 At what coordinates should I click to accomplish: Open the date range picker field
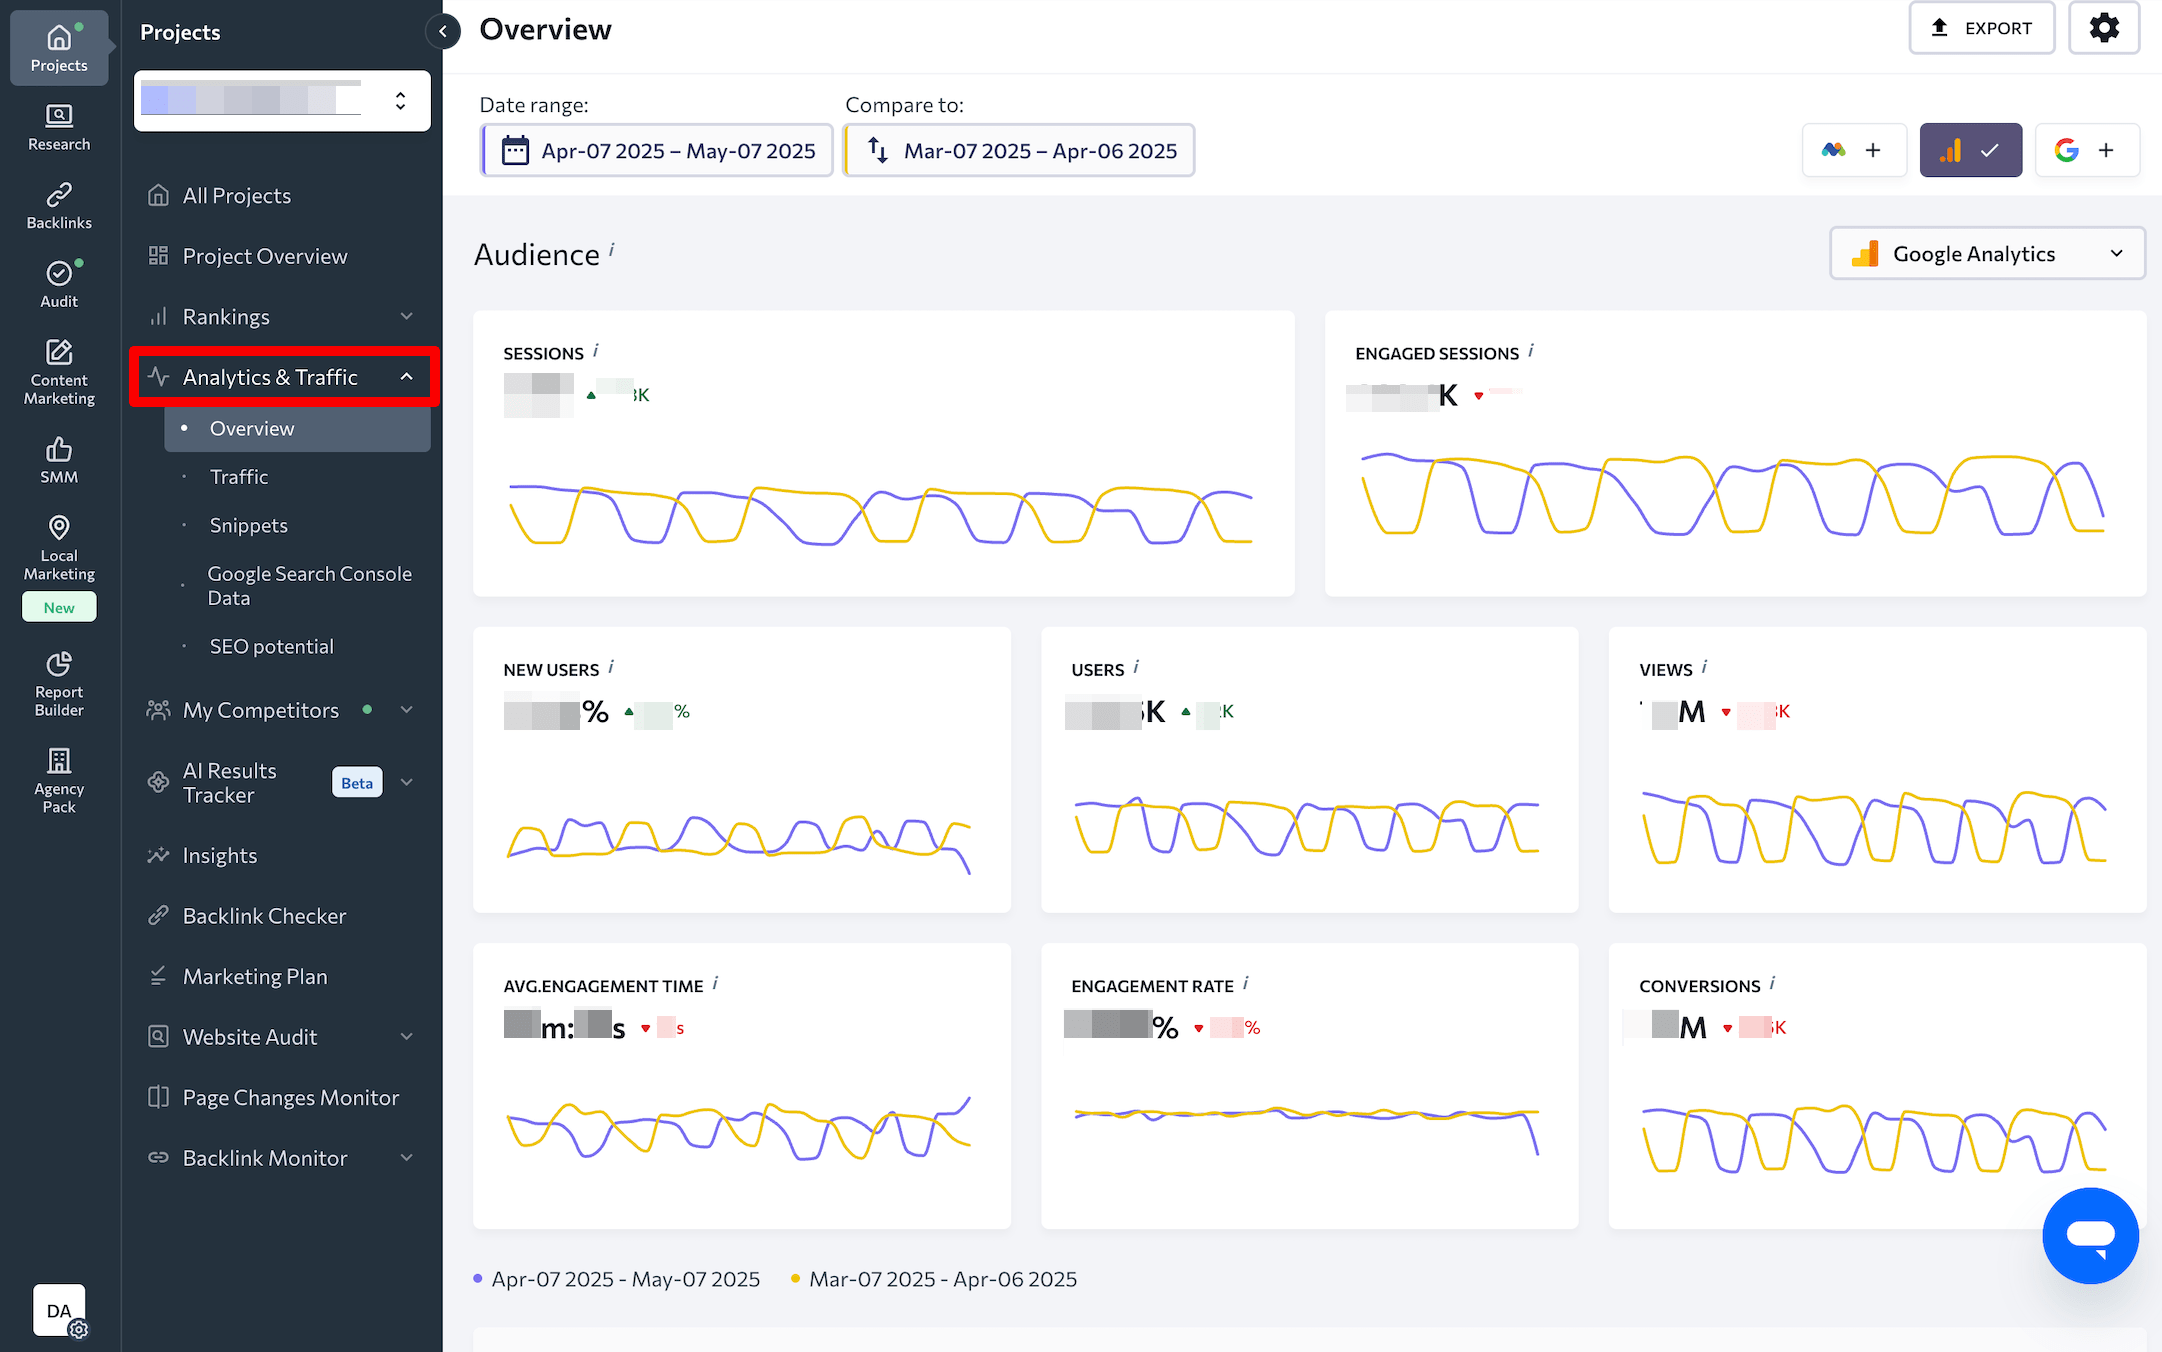click(x=657, y=151)
